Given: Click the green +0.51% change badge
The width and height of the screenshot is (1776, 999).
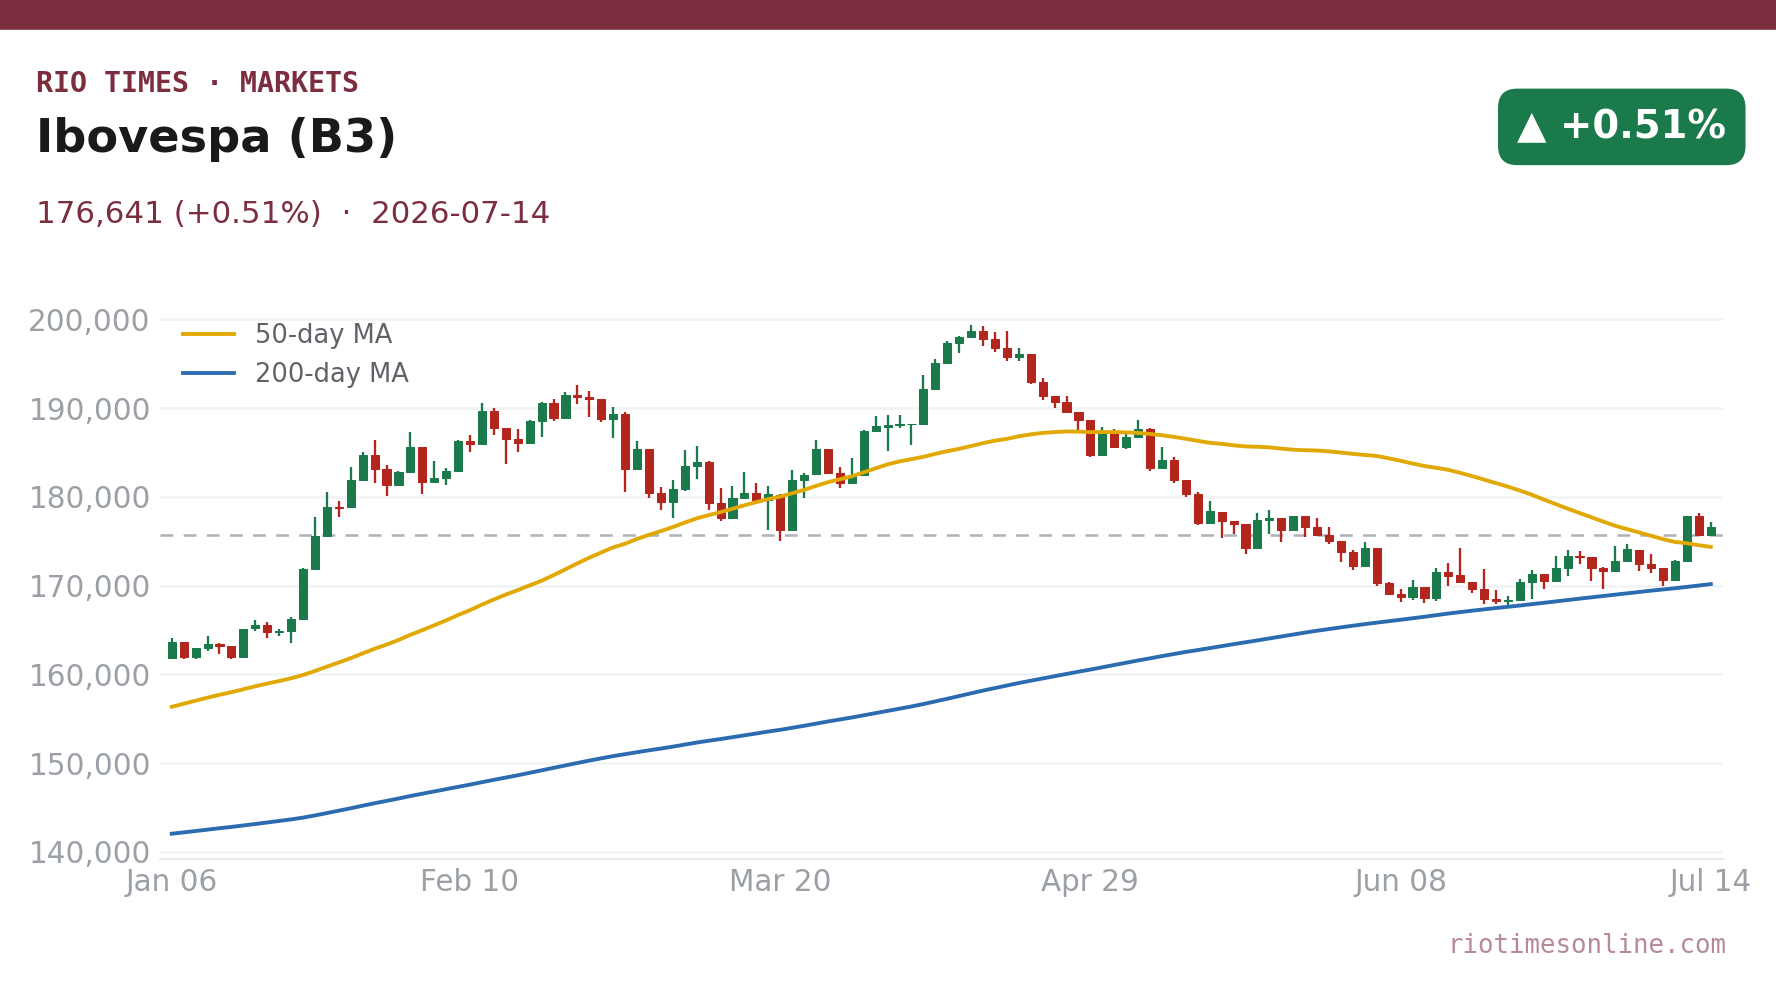Looking at the screenshot, I should (x=1621, y=127).
